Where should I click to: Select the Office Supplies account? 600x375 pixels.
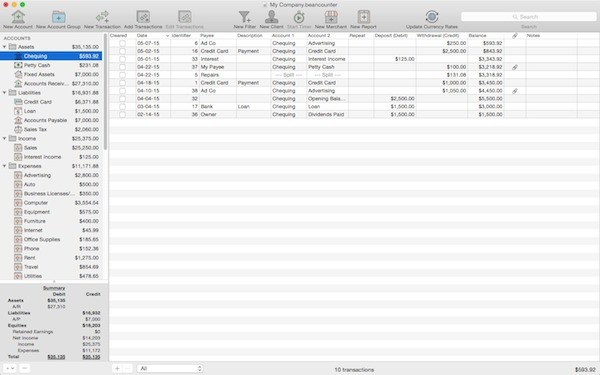pos(51,240)
